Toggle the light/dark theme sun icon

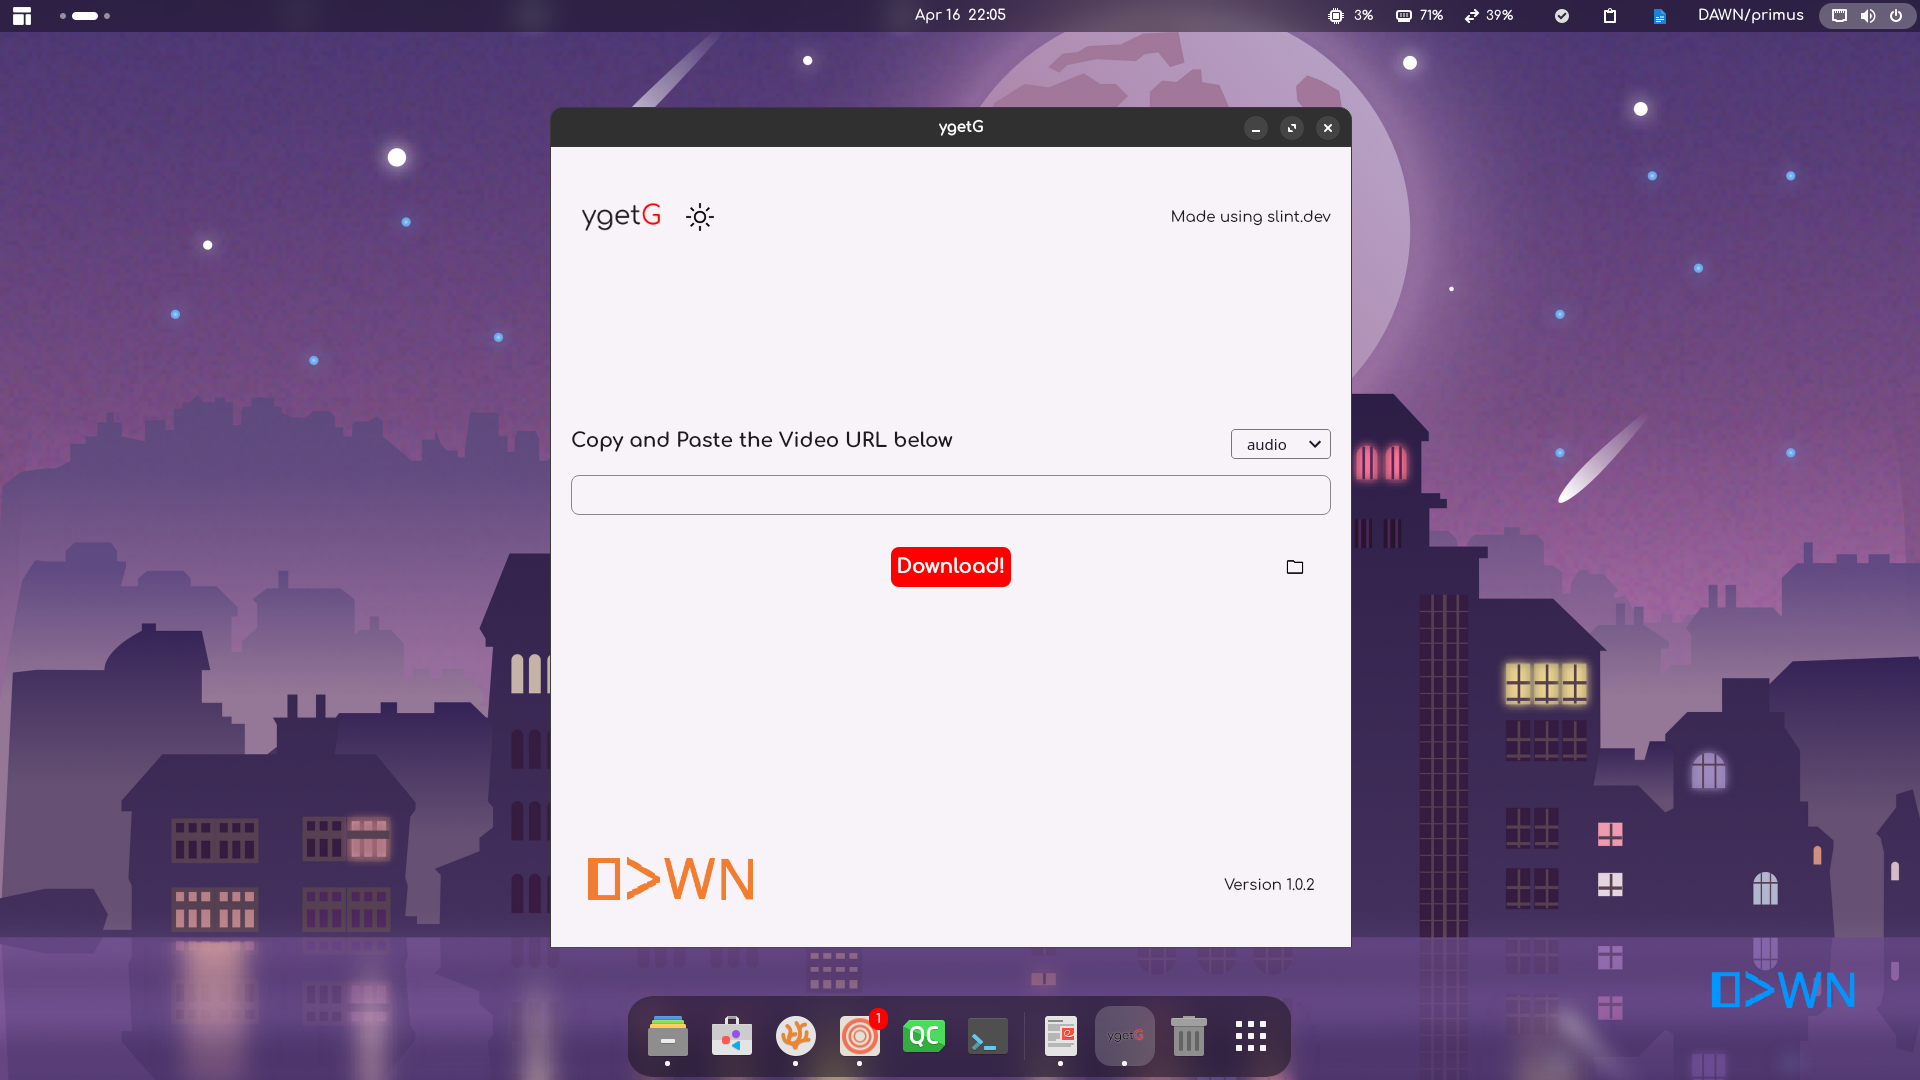point(700,217)
